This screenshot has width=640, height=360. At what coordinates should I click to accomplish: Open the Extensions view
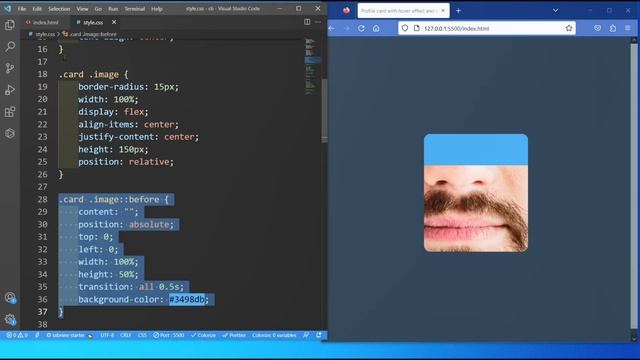click(10, 111)
